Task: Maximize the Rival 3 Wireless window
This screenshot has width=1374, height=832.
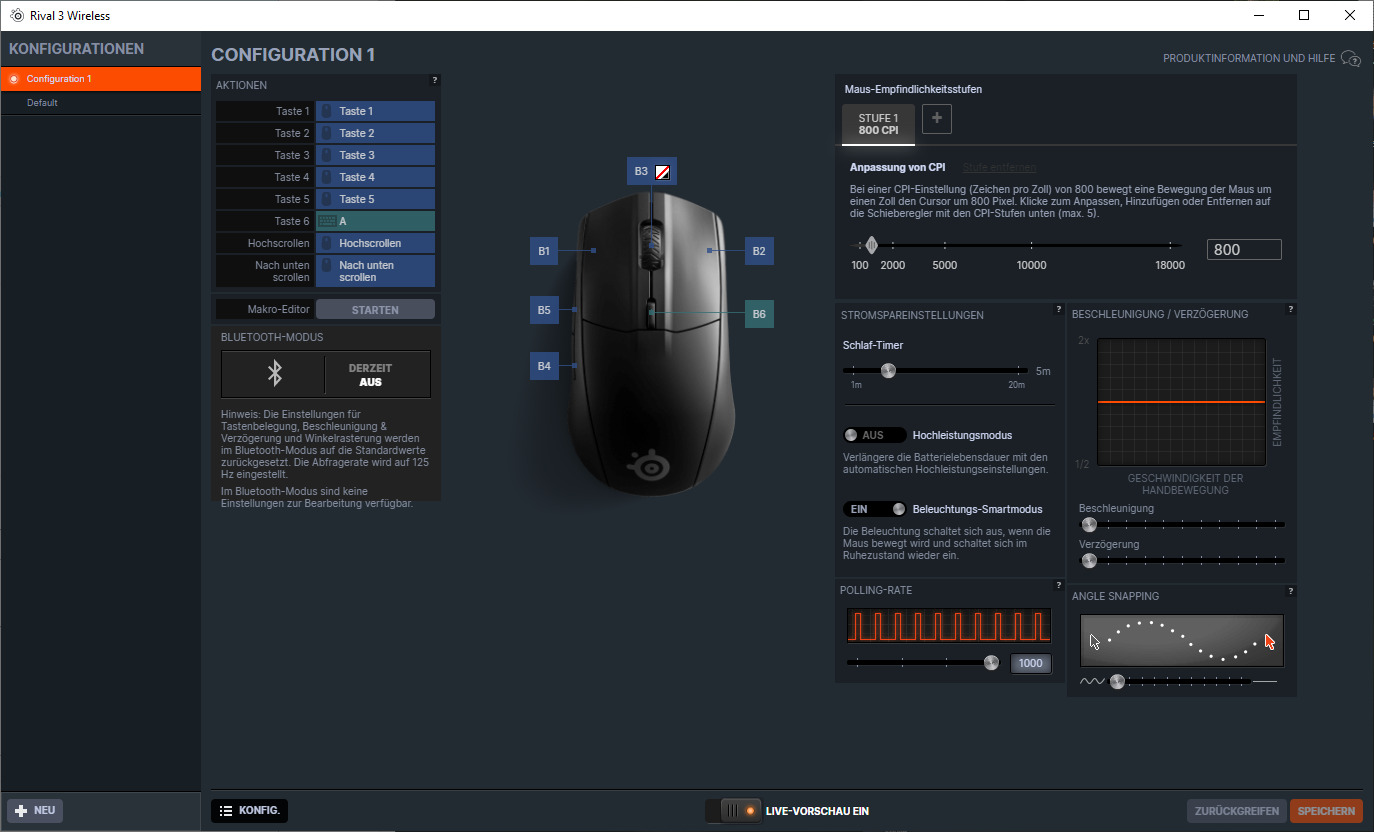Action: pos(1304,15)
